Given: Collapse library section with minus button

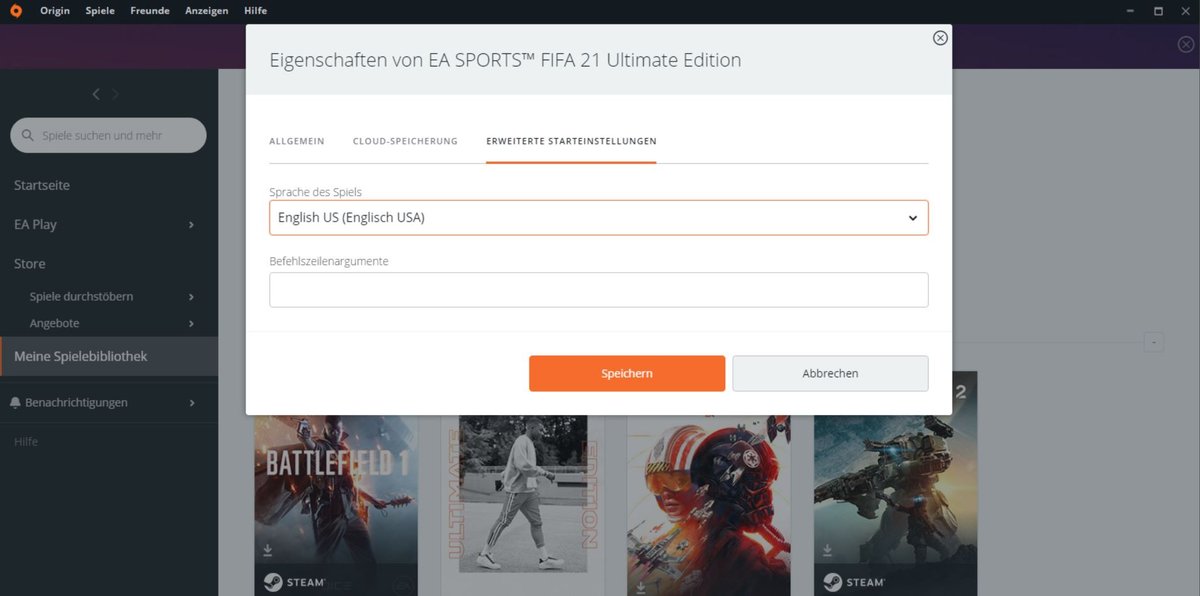Looking at the screenshot, I should [1153, 343].
